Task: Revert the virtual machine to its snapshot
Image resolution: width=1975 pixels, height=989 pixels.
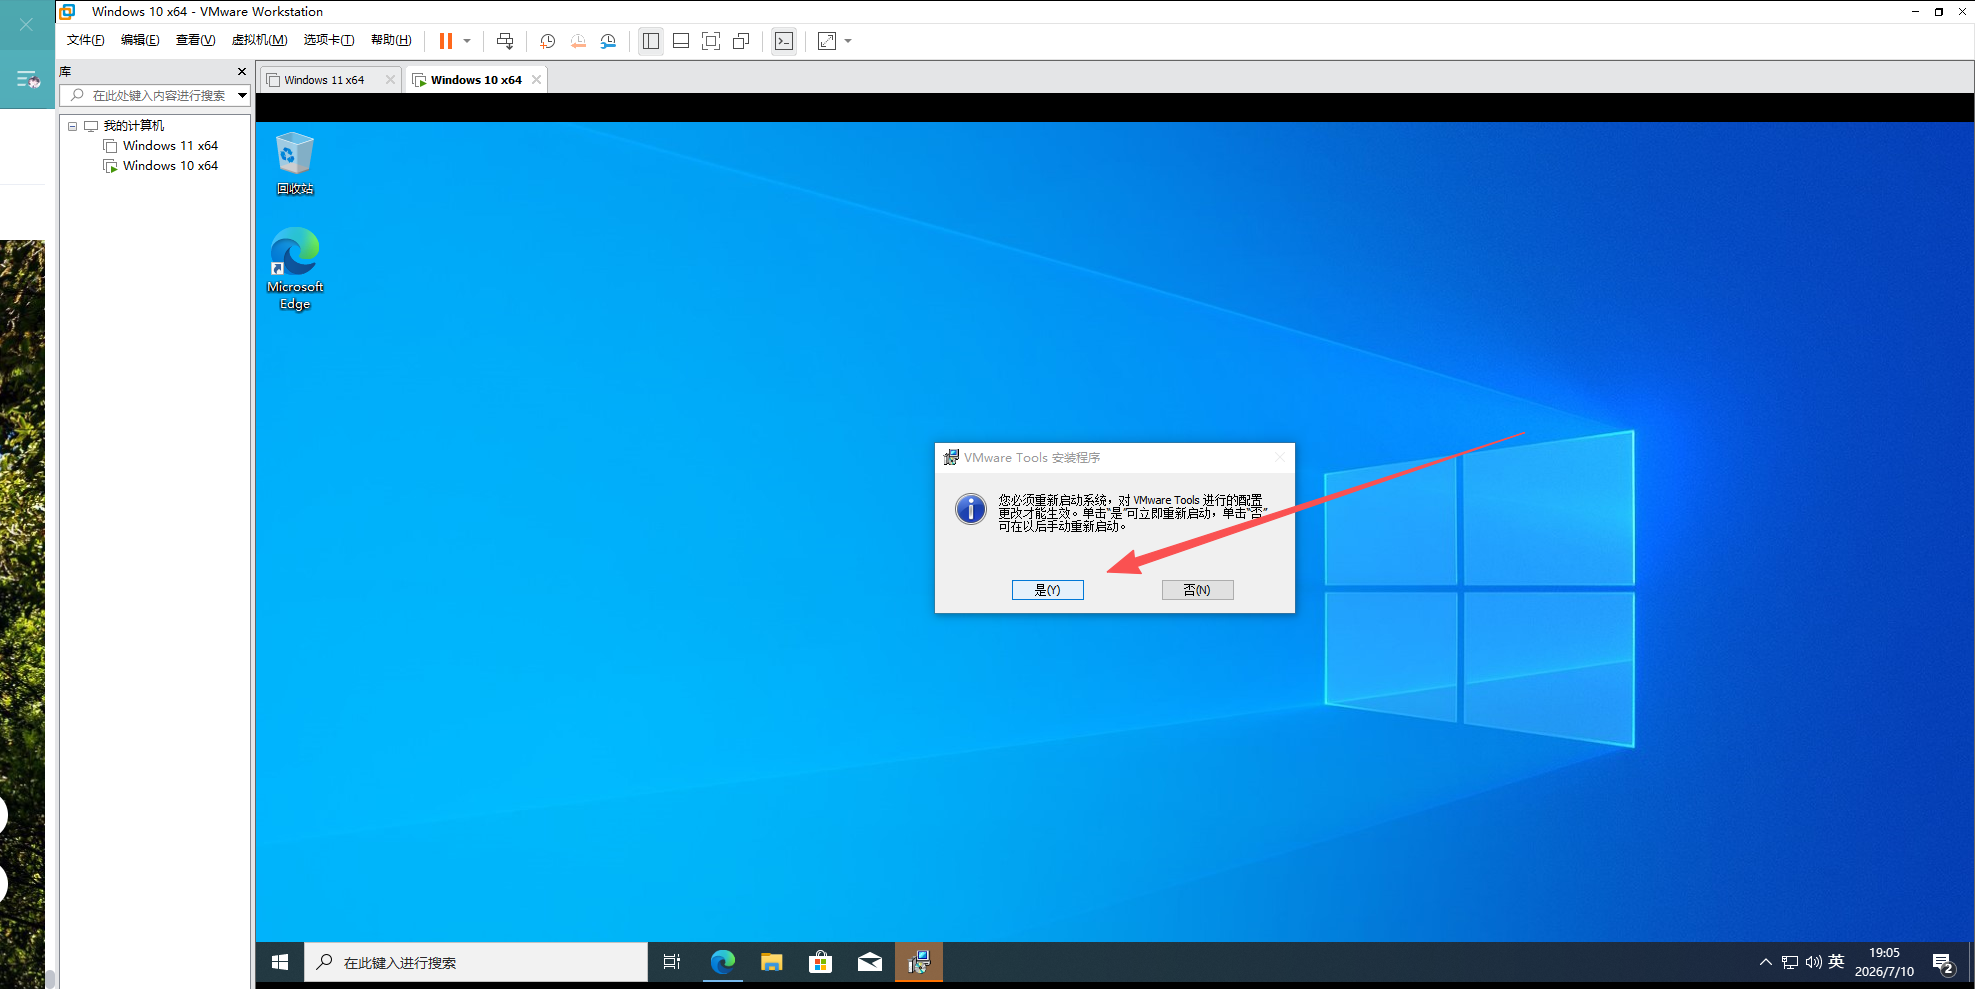Action: pos(578,41)
